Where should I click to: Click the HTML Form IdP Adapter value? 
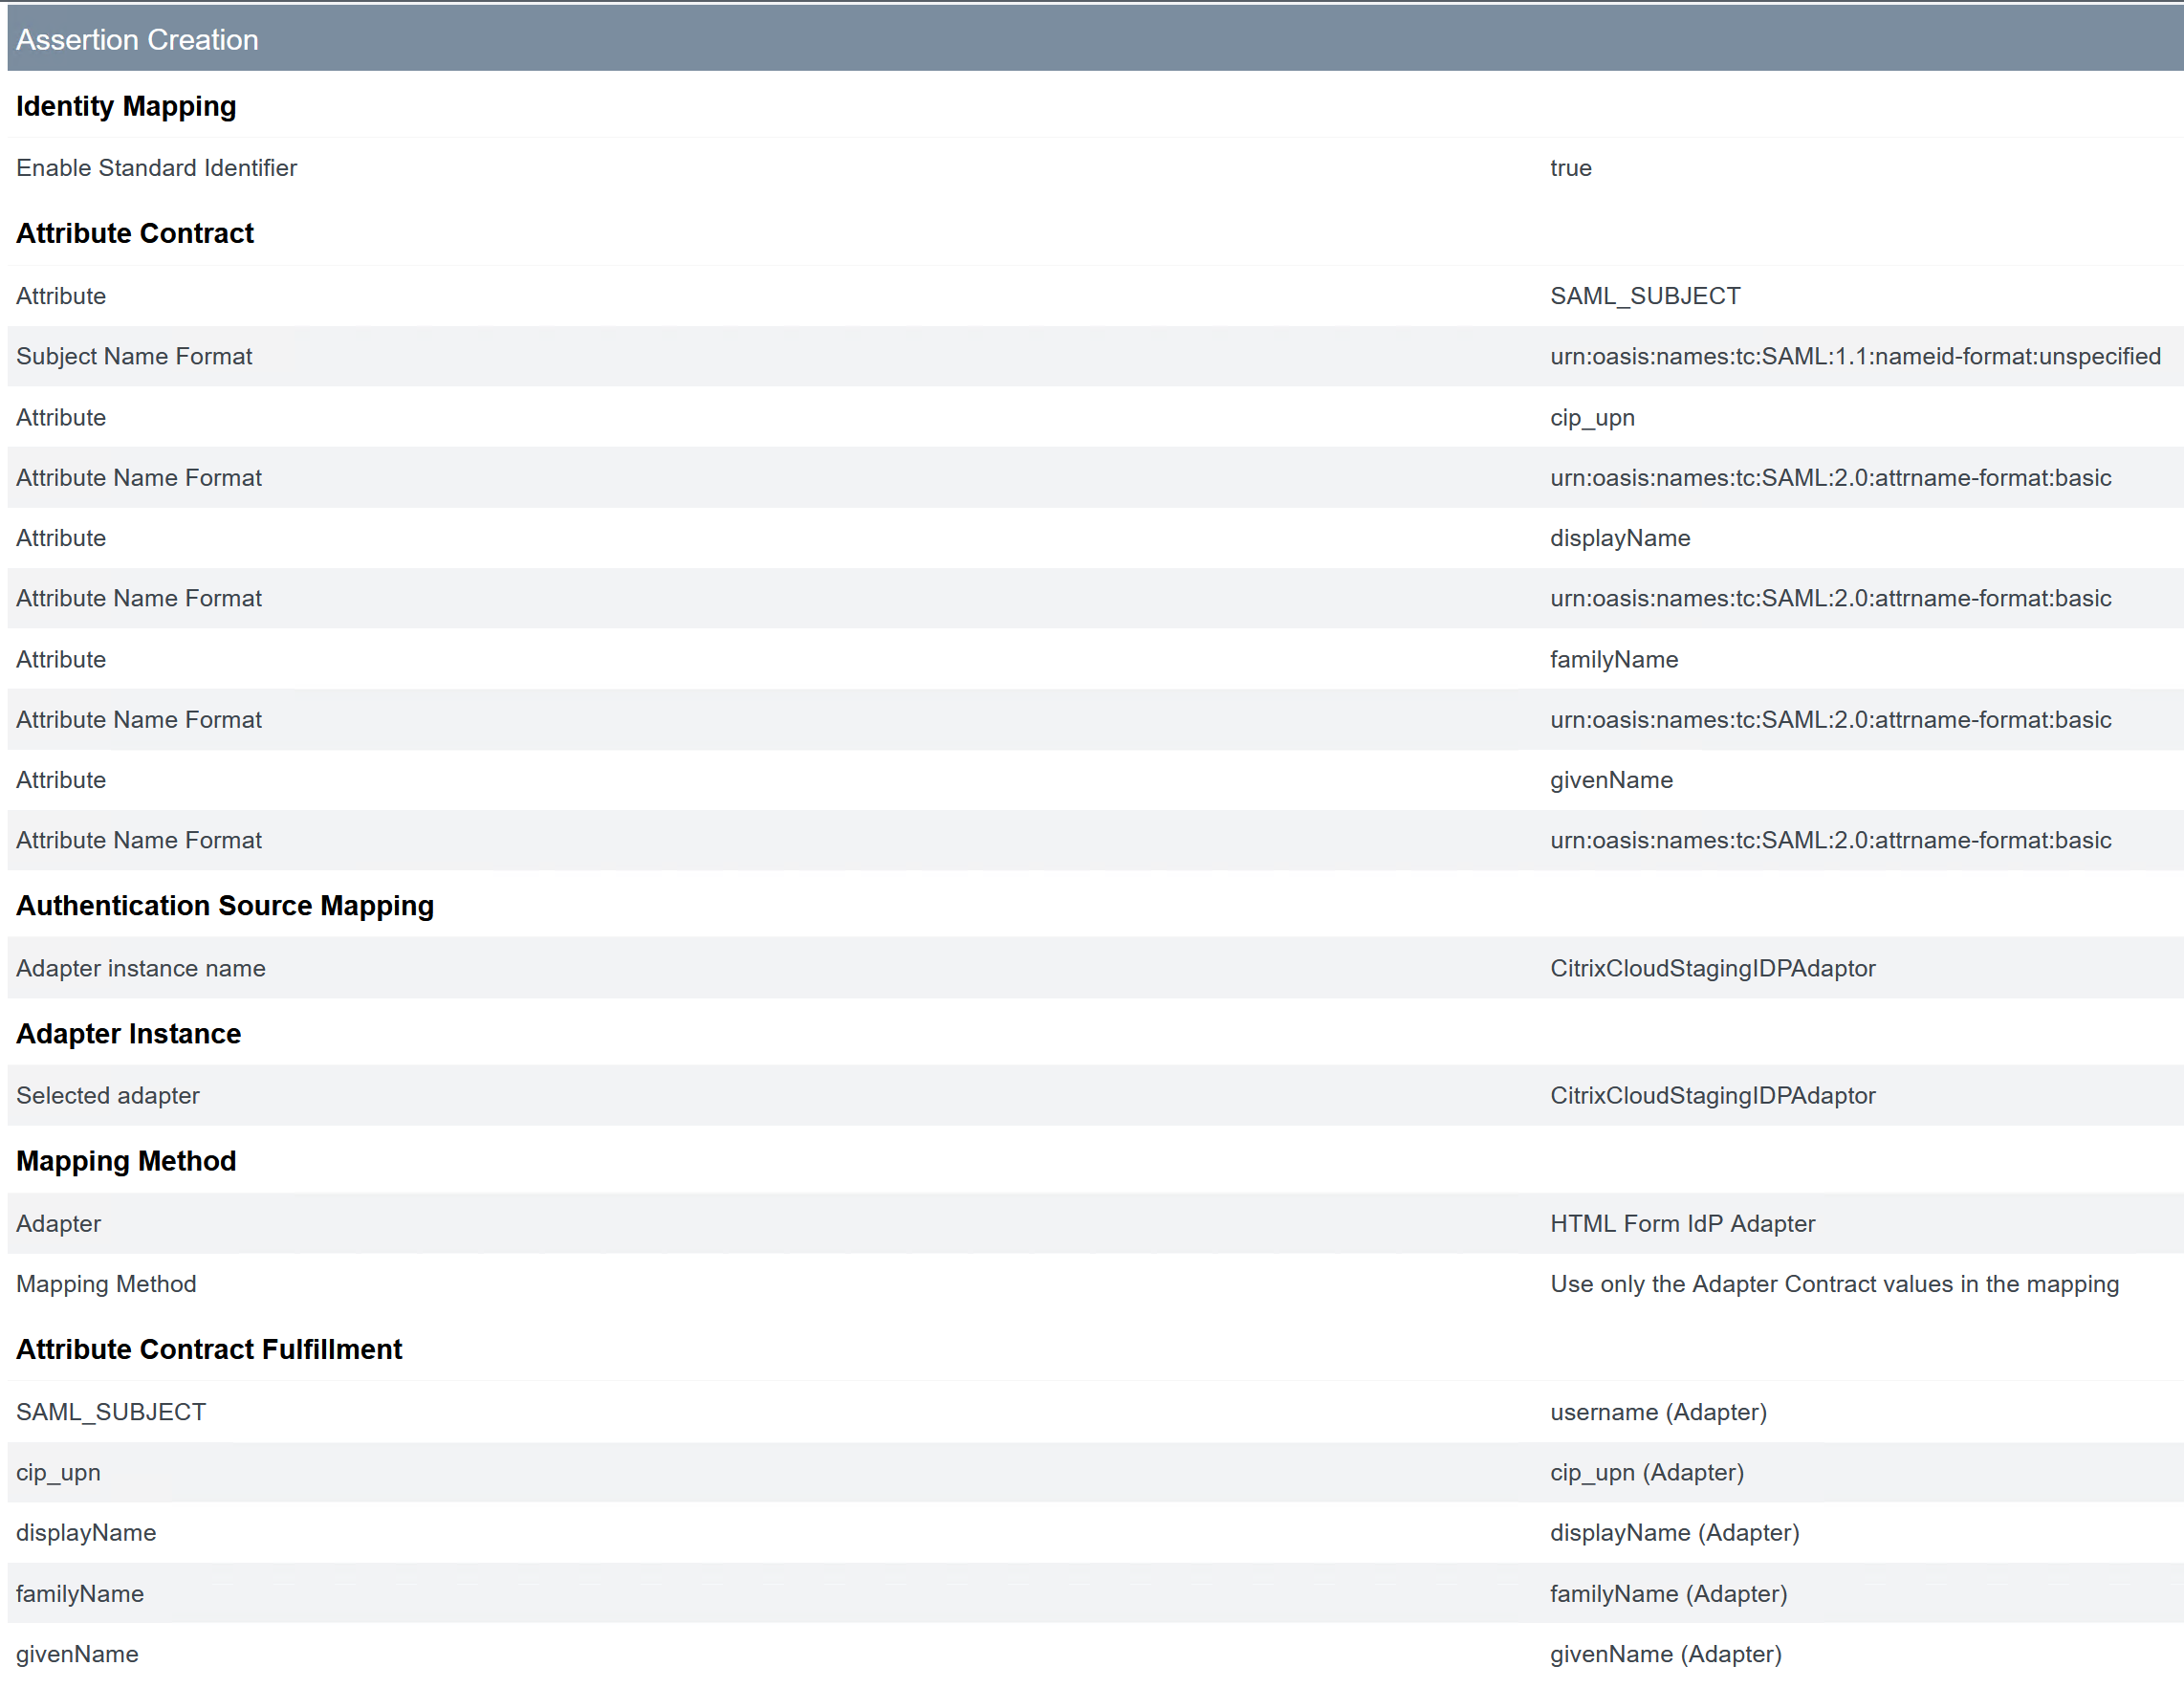coord(1682,1223)
